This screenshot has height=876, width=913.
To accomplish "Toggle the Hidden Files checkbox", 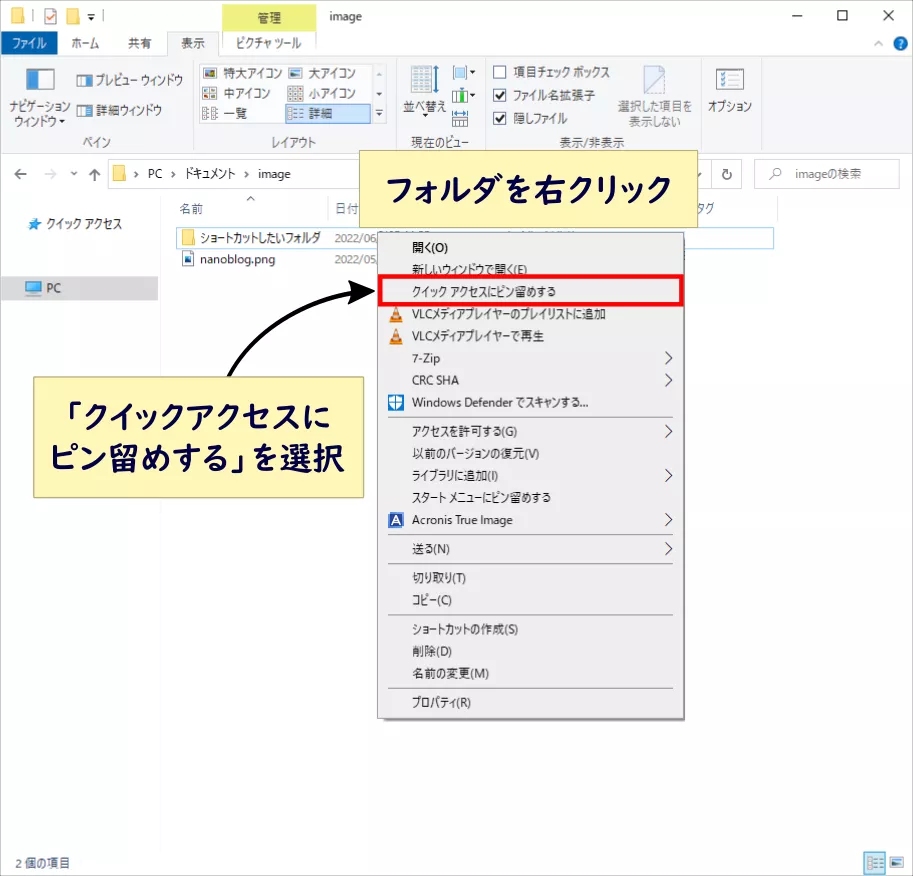I will (500, 118).
